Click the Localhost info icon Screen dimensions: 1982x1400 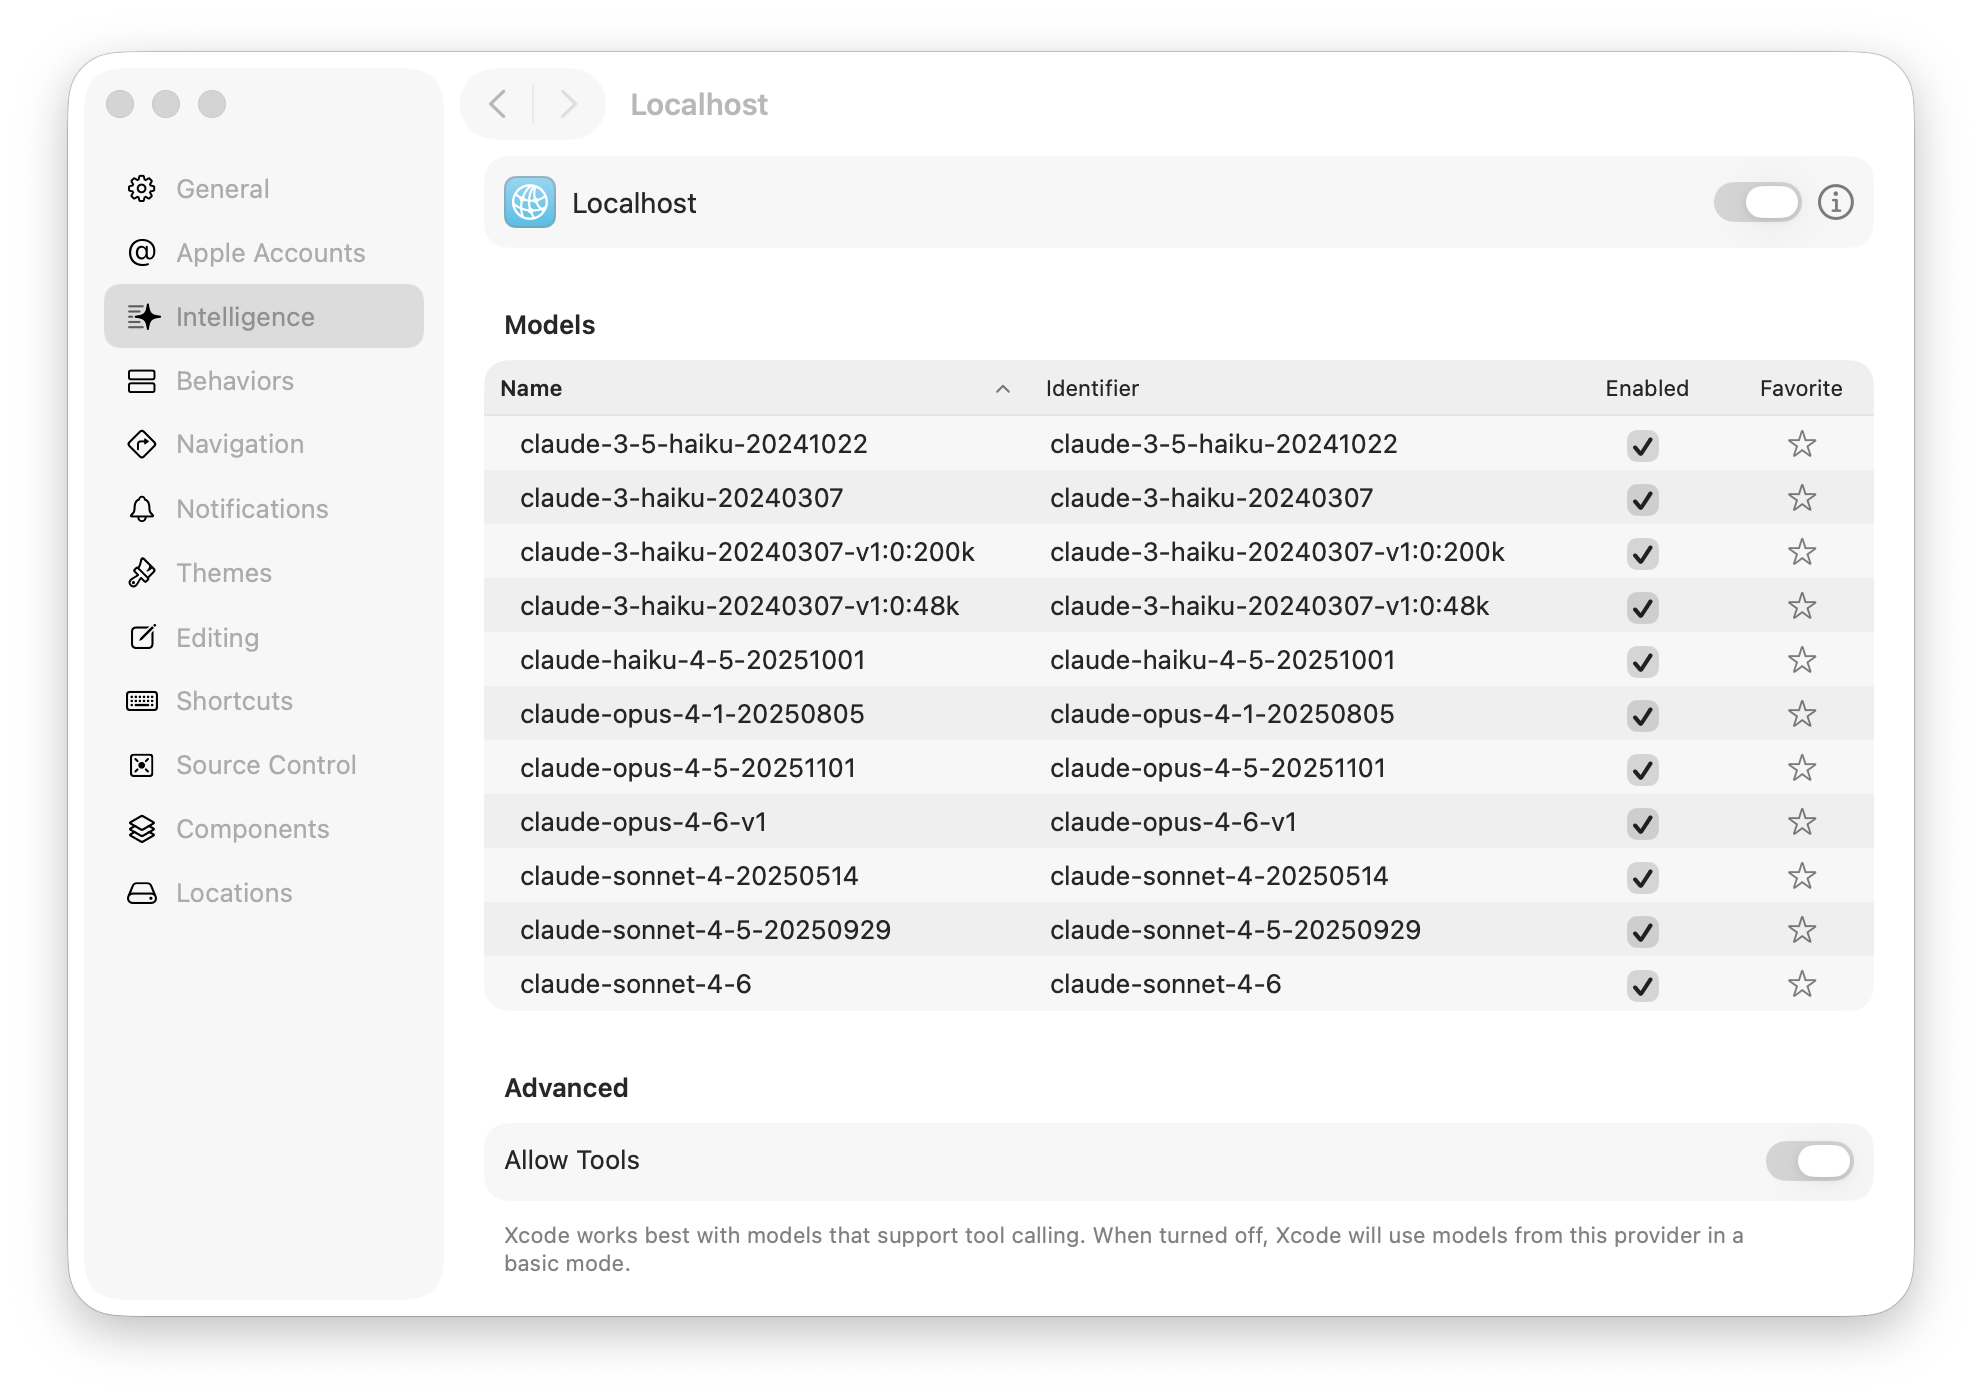1835,203
